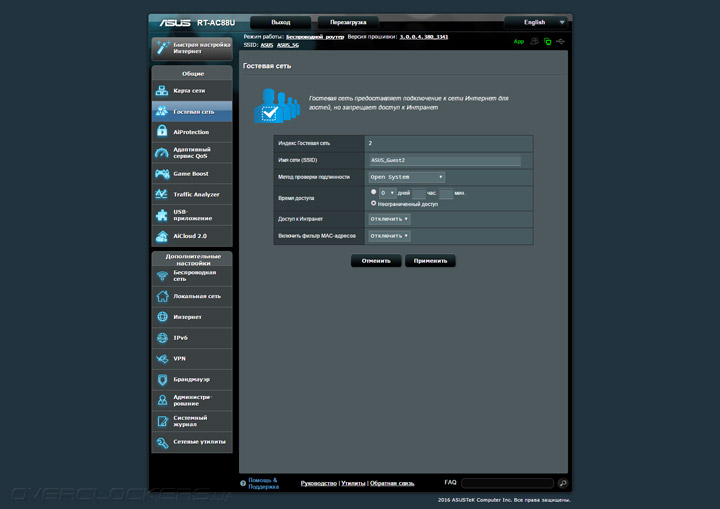Click the Перезагрузка reboot button
Screen dimensions: 720x509
click(x=348, y=22)
